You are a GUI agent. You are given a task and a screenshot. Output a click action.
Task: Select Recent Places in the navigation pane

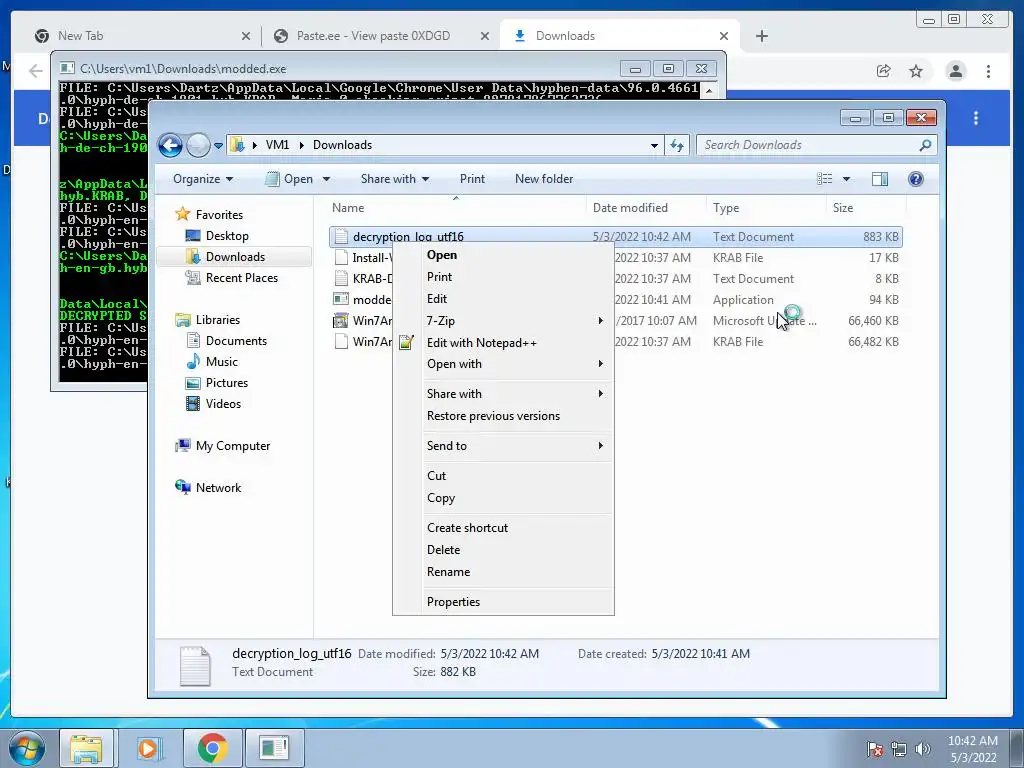point(242,278)
